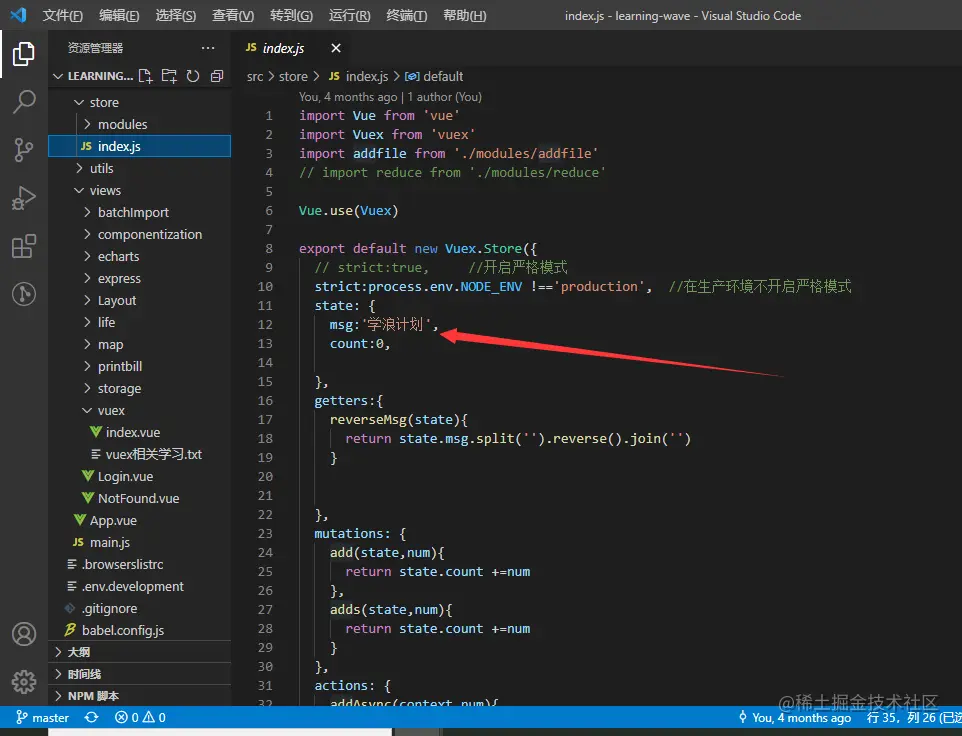Screen dimensions: 962x736
Task: Click the New Folder icon in explorer header
Action: (169, 76)
